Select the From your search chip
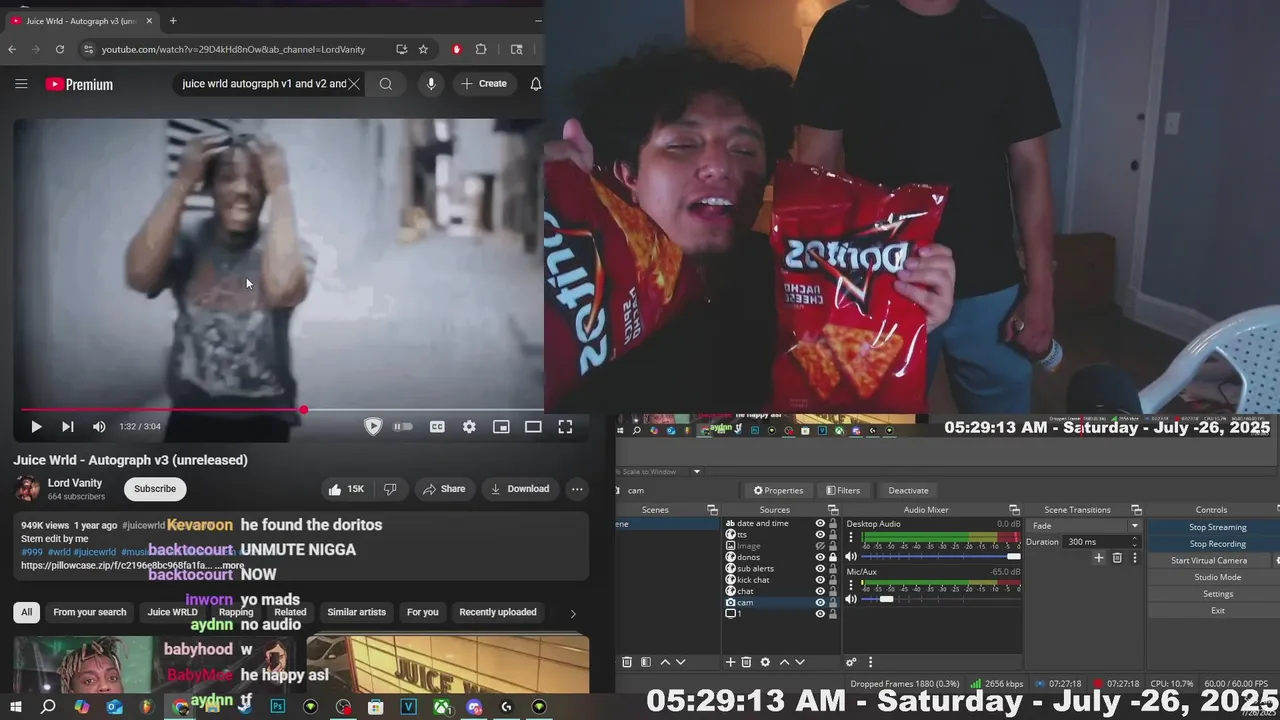The image size is (1280, 720). (90, 612)
